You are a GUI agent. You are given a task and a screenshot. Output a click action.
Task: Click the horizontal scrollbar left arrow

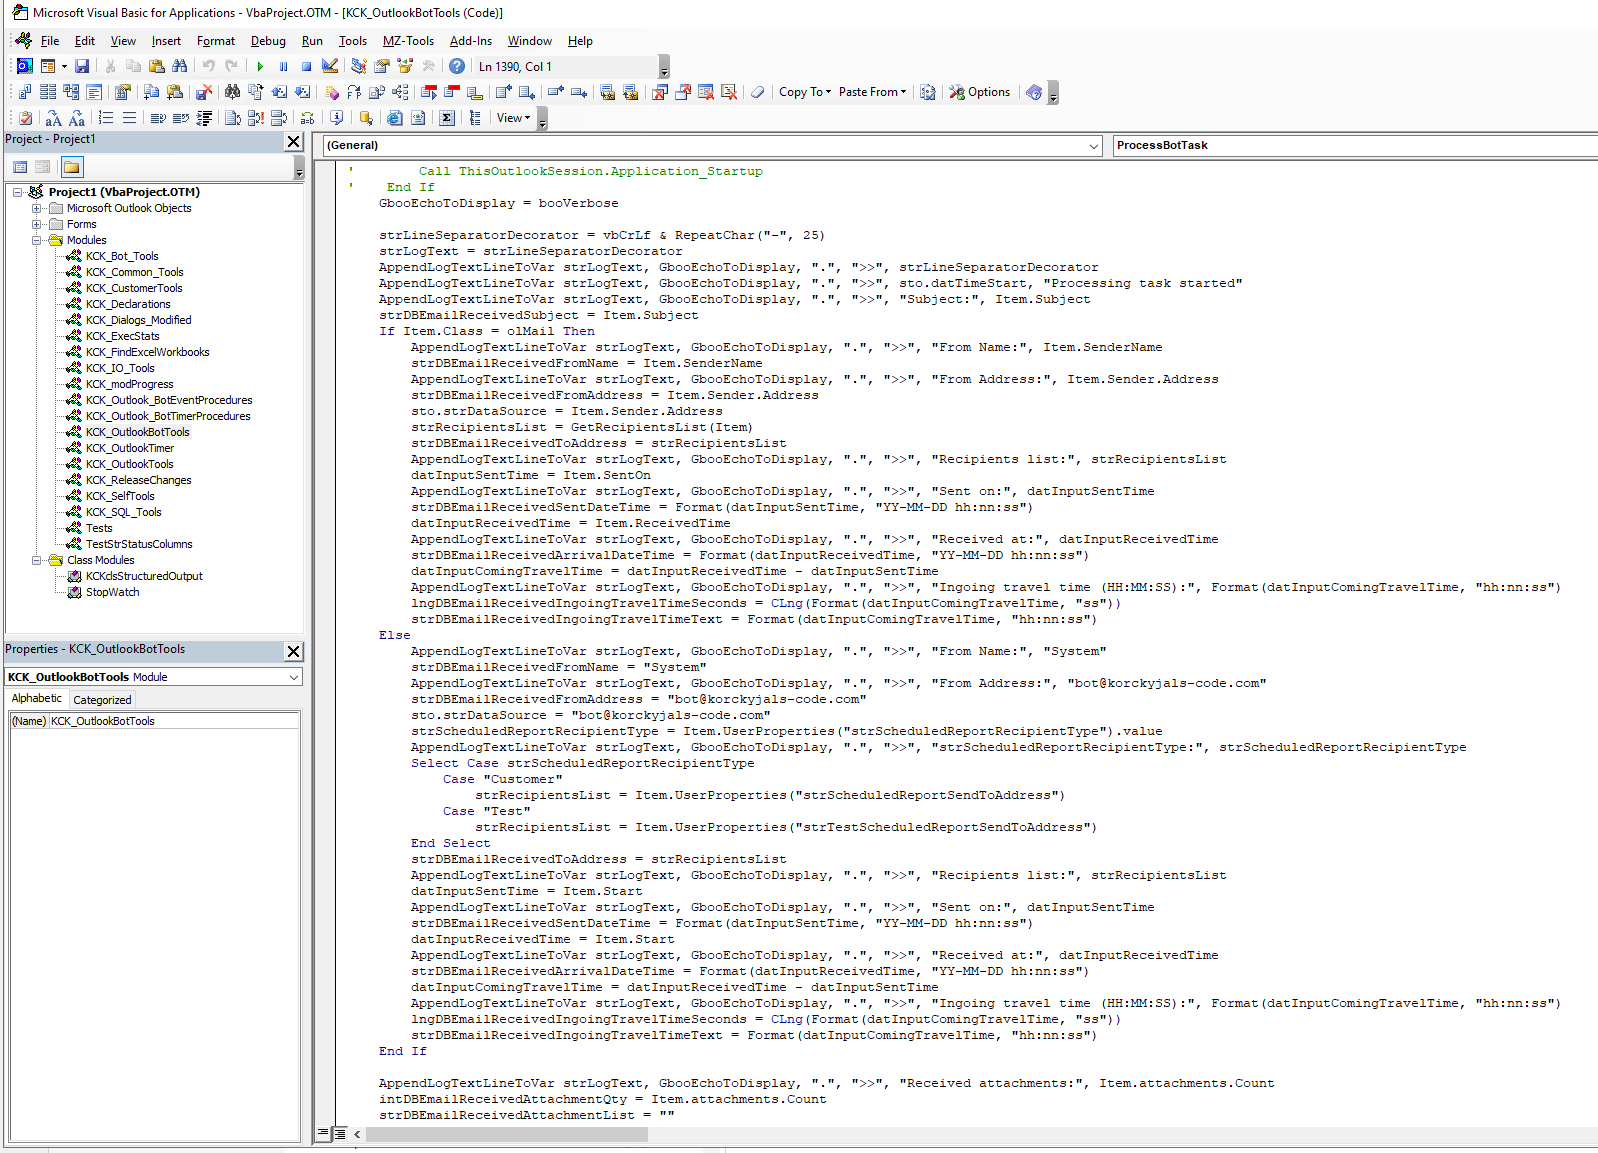point(357,1134)
